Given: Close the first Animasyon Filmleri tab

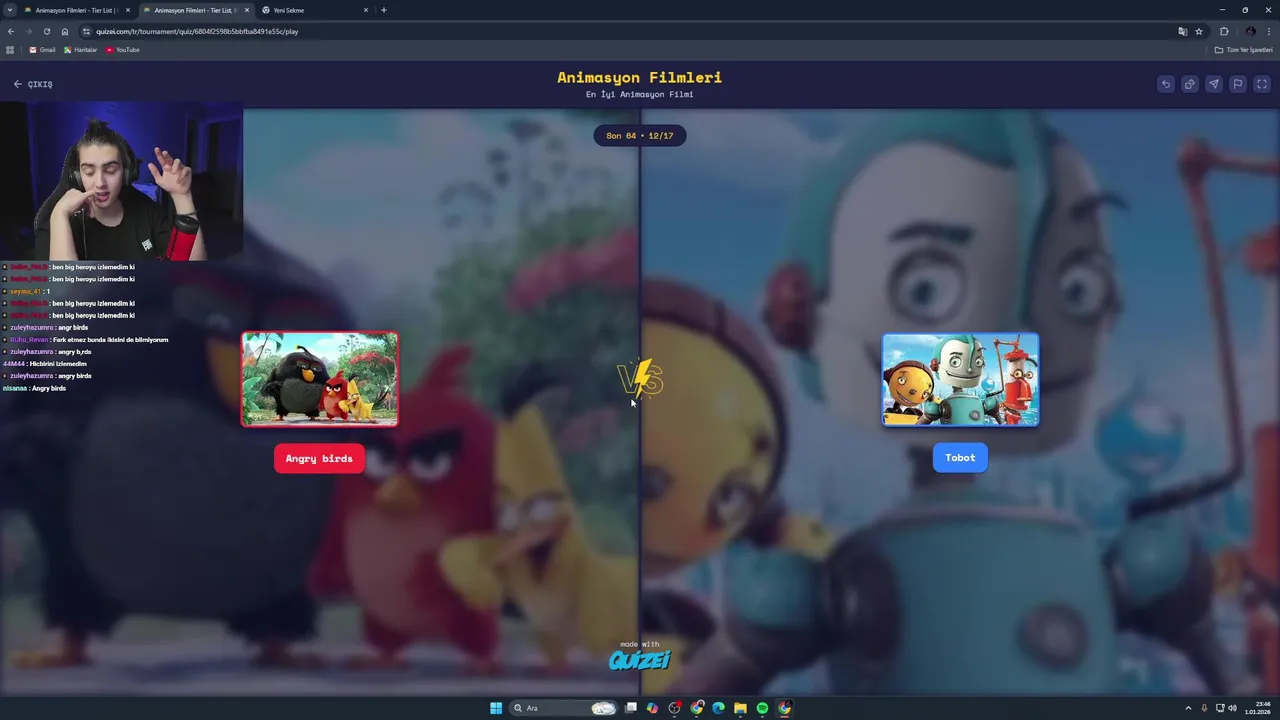Looking at the screenshot, I should click(128, 10).
